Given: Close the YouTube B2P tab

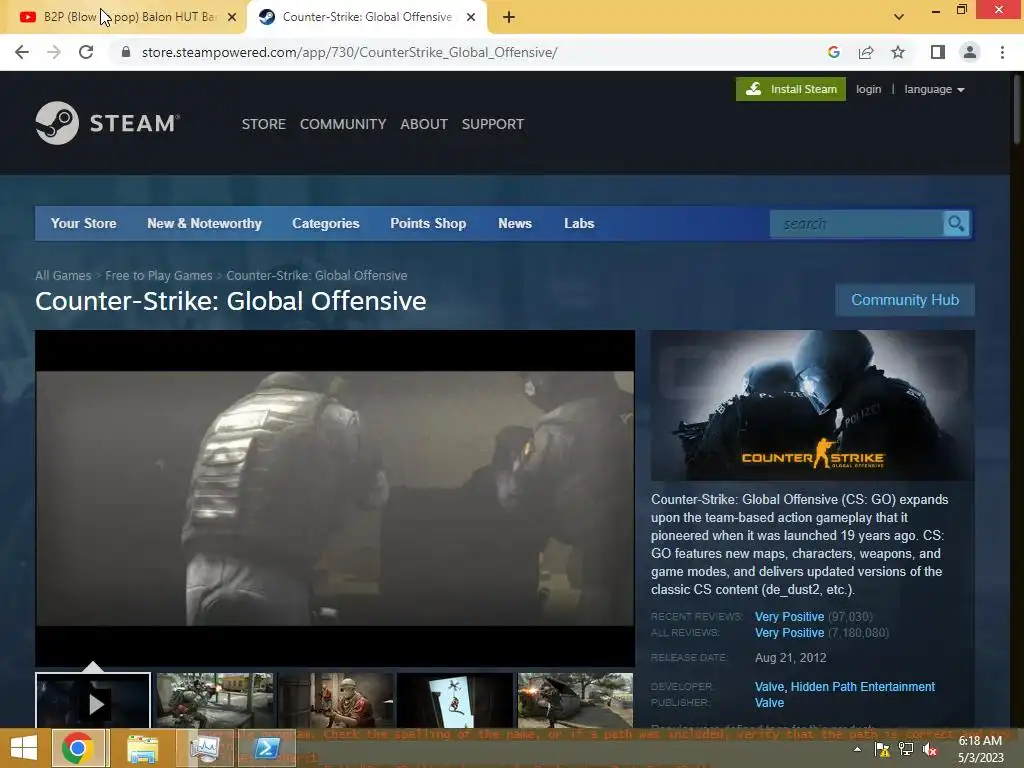Looking at the screenshot, I should pos(232,18).
